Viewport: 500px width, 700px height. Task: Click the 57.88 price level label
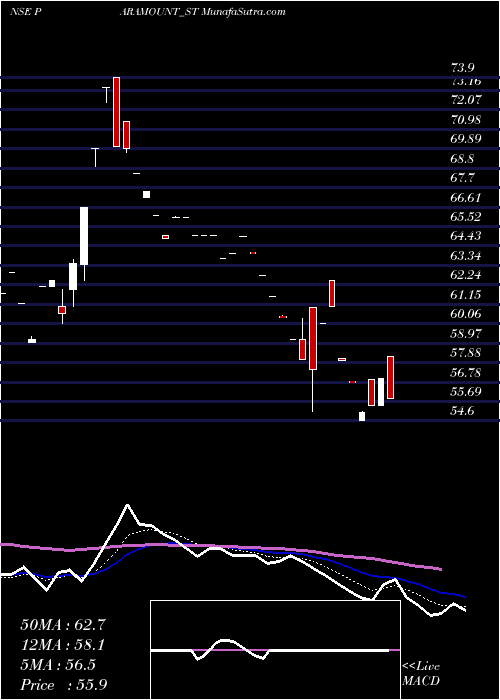[x=467, y=353]
